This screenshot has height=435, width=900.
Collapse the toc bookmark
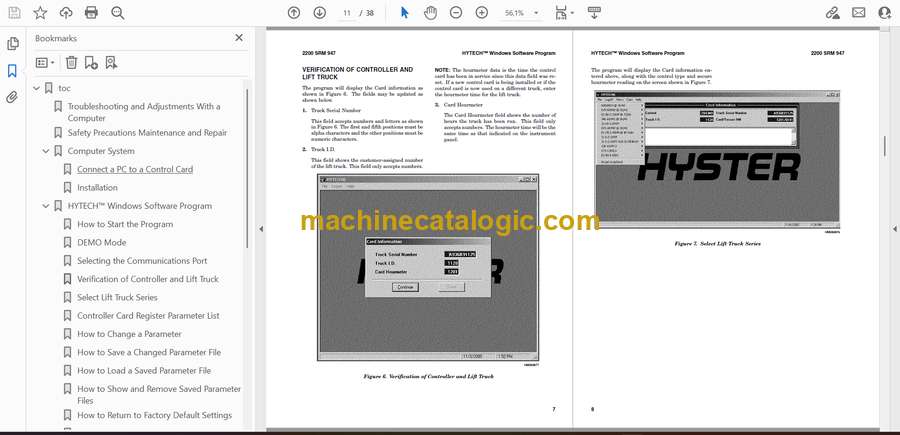click(x=37, y=88)
